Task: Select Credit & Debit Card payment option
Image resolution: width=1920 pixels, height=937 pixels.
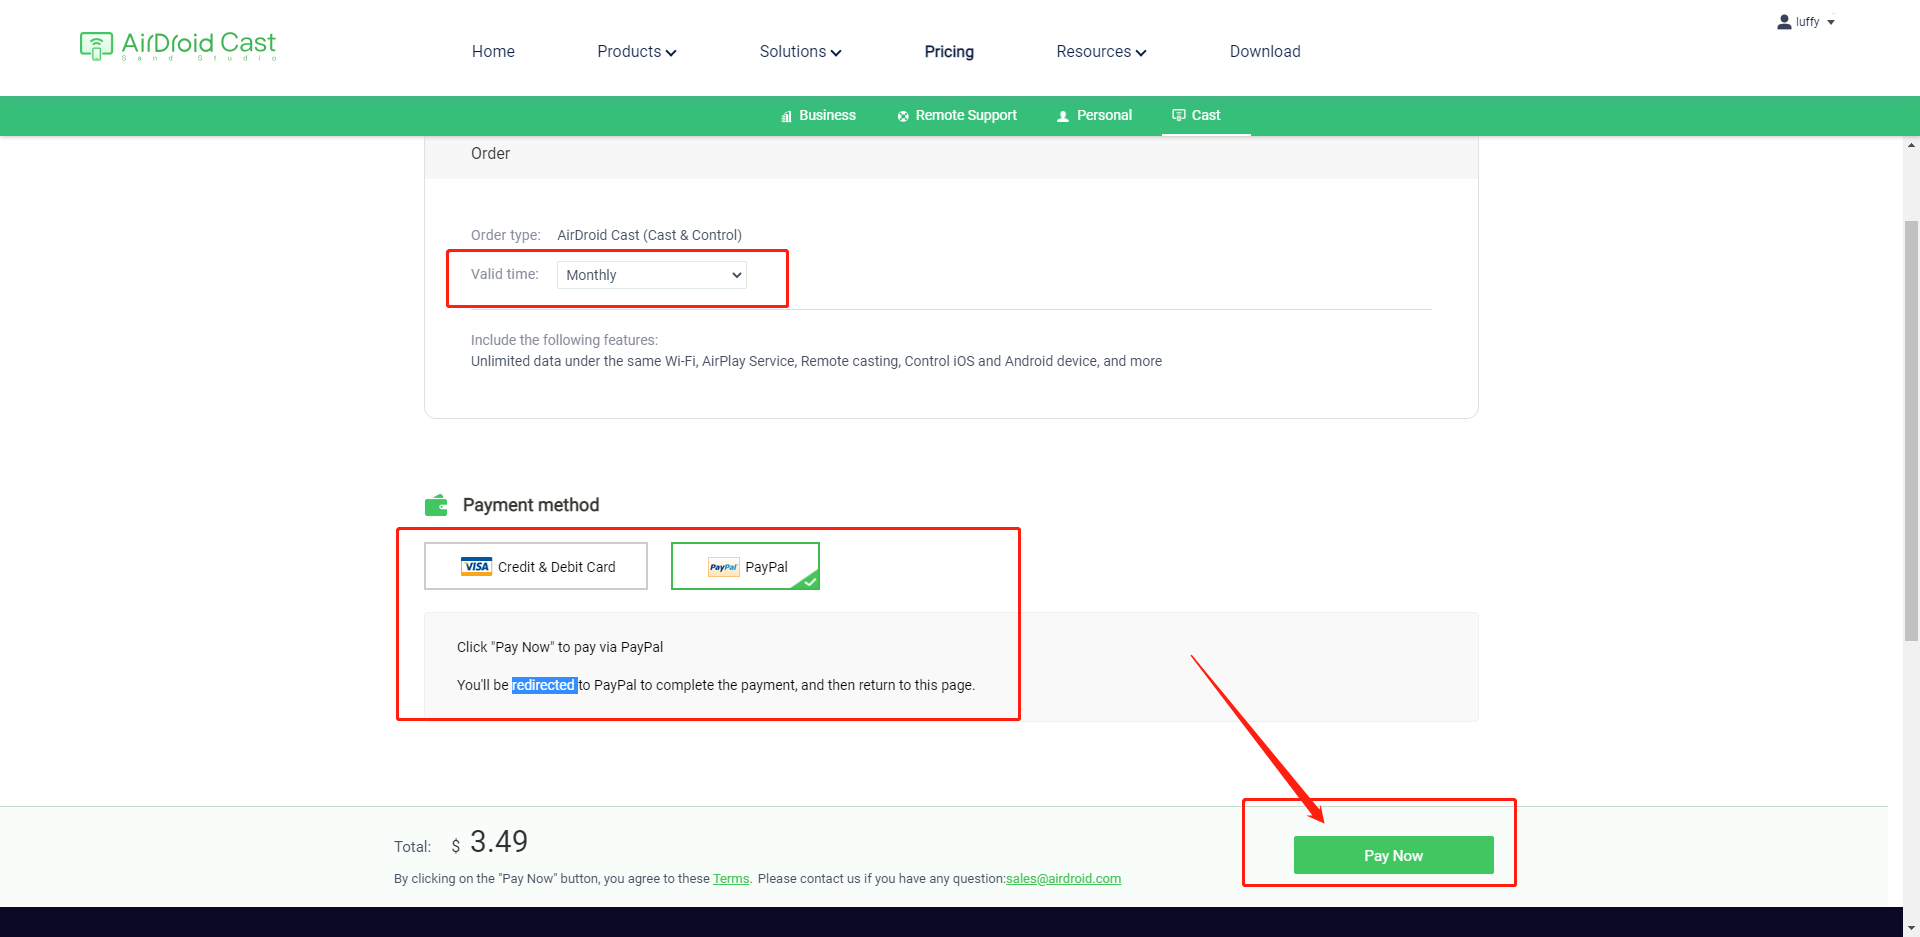Action: (x=536, y=566)
